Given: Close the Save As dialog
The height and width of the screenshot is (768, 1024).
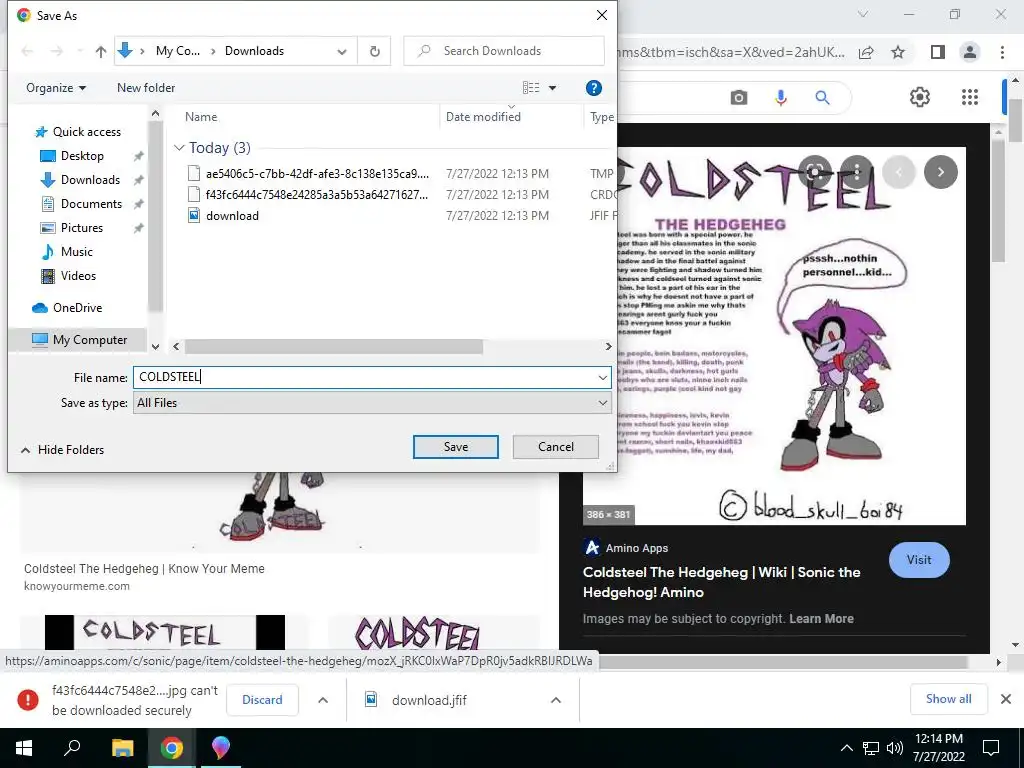Looking at the screenshot, I should click(601, 15).
